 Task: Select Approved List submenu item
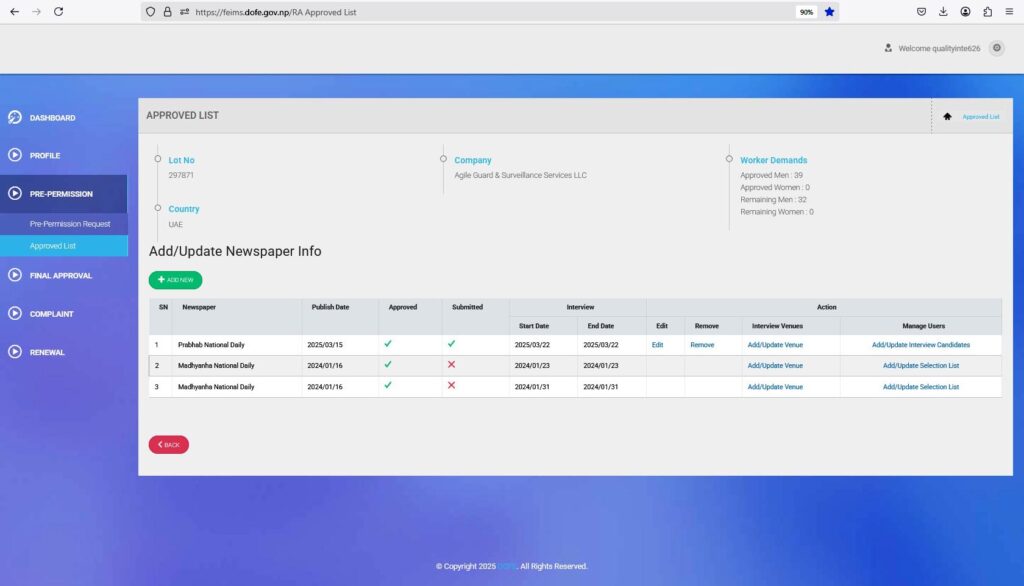tap(52, 246)
